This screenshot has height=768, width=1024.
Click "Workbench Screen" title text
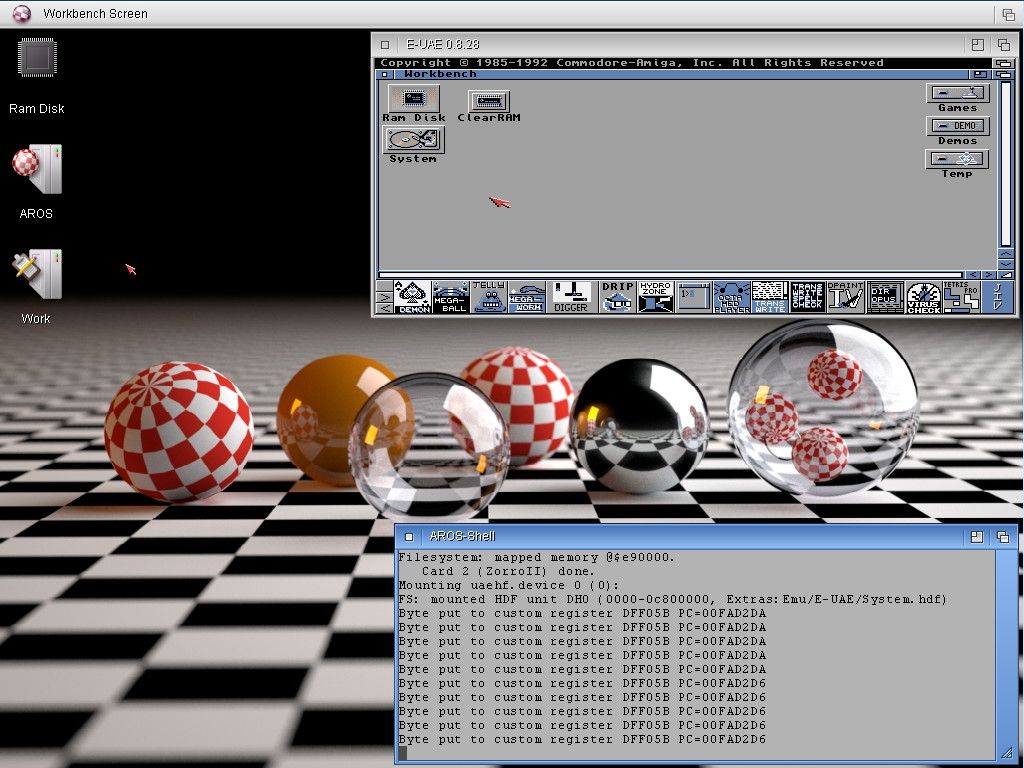point(95,14)
